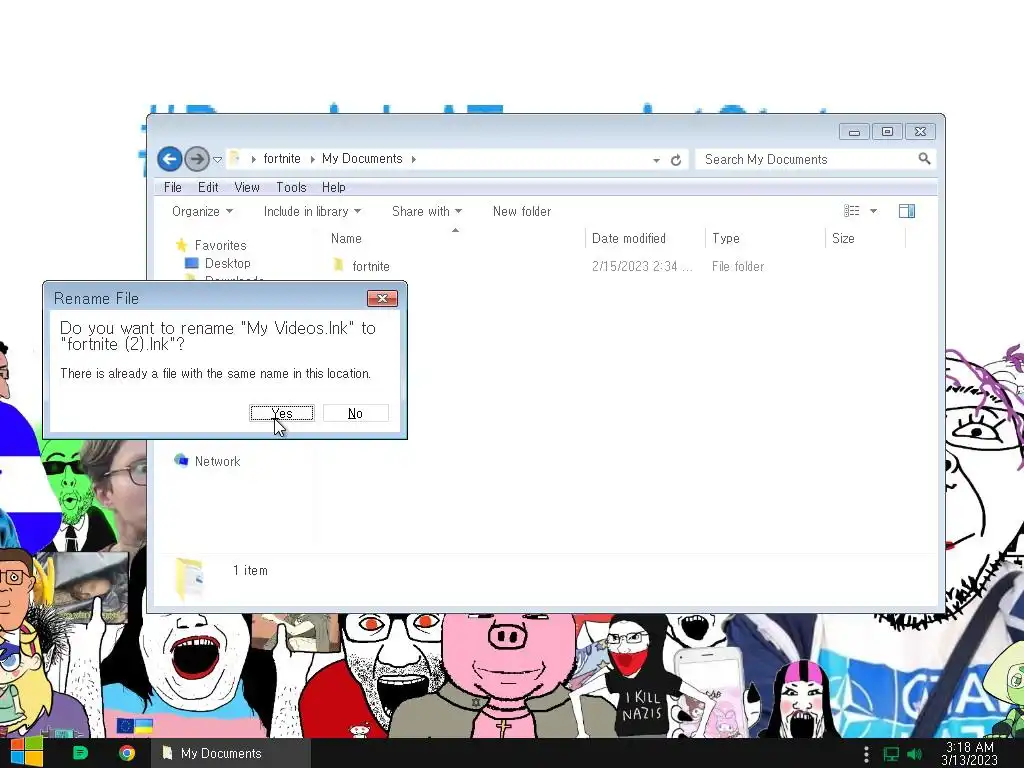Click the File folder type cell
The height and width of the screenshot is (768, 1024).
(738, 266)
